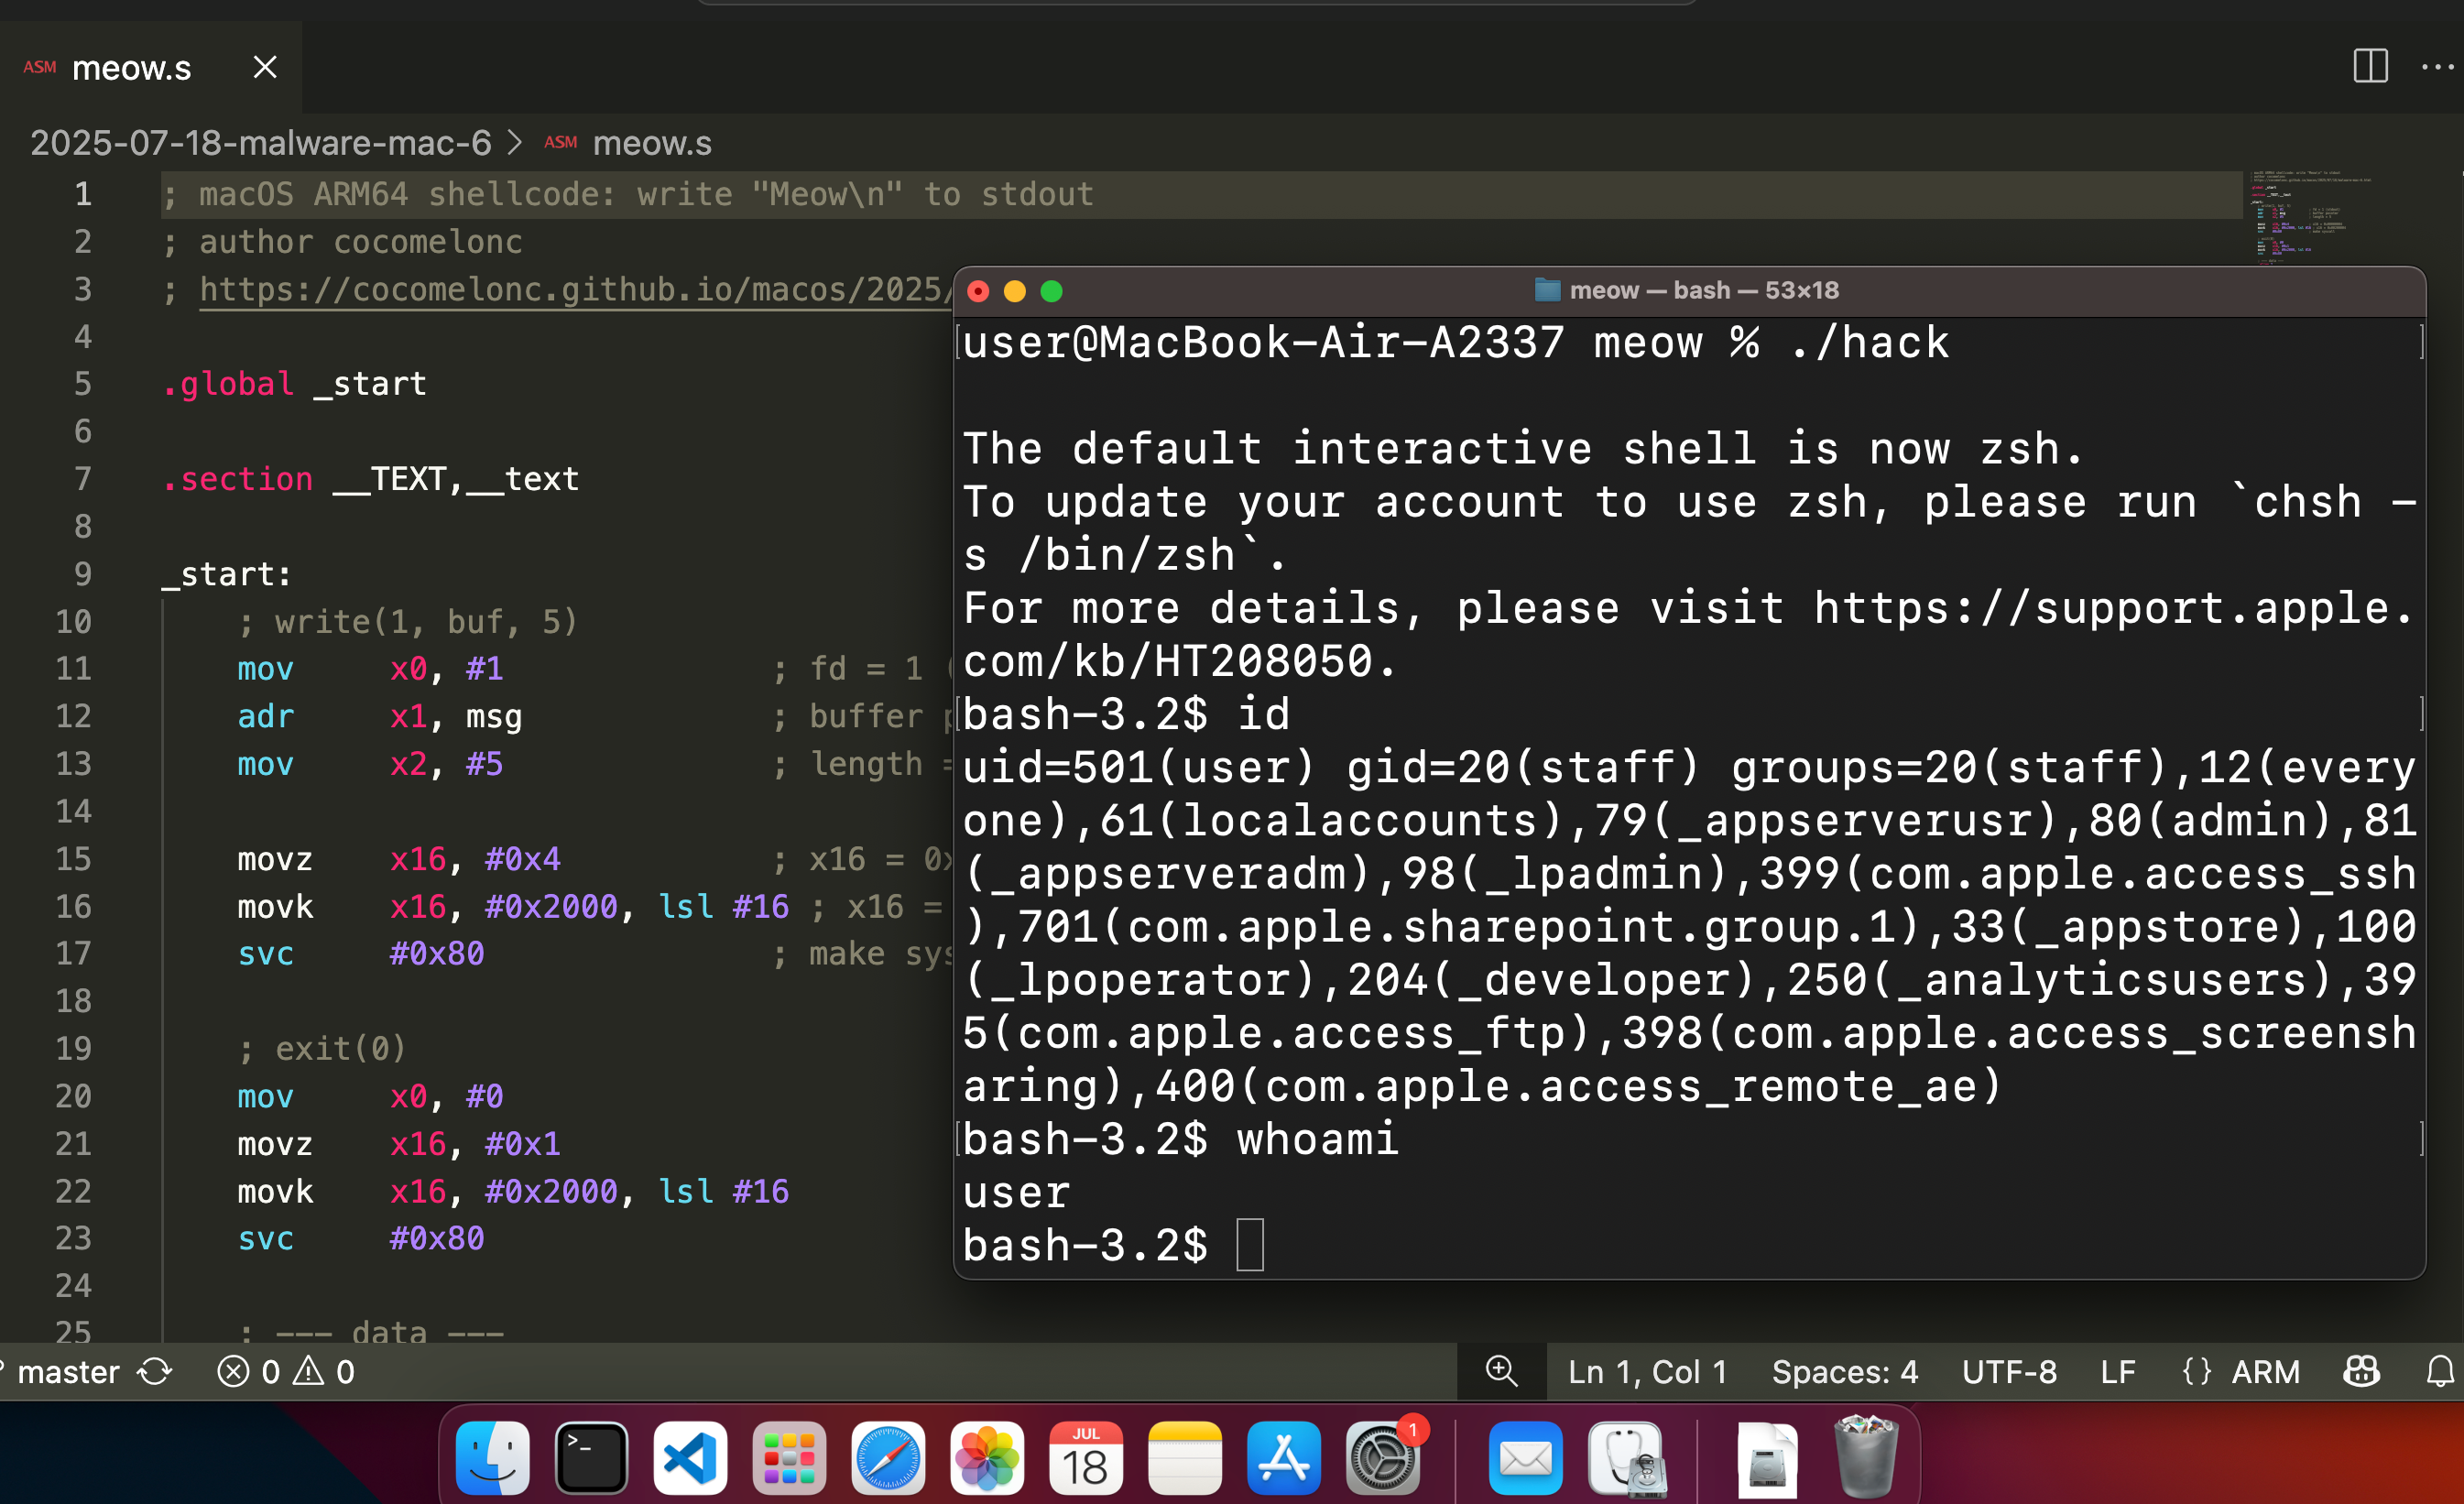
Task: Open the App Store from Dock
Action: click(x=1284, y=1458)
